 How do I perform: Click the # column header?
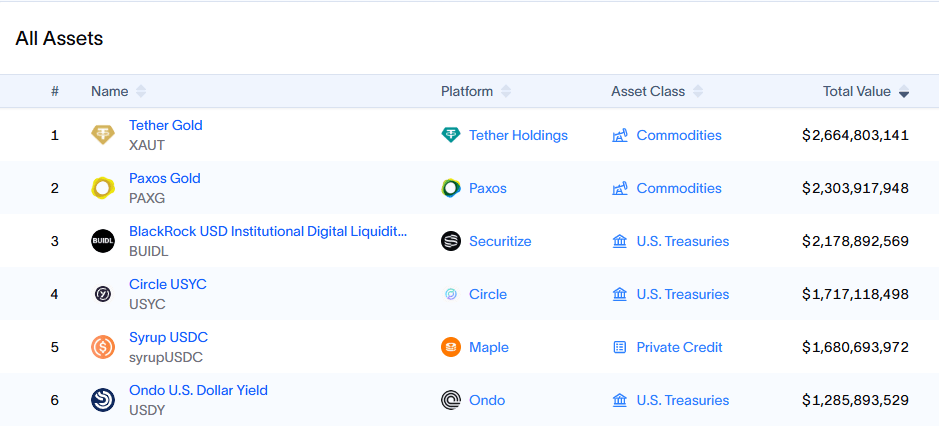pos(55,92)
